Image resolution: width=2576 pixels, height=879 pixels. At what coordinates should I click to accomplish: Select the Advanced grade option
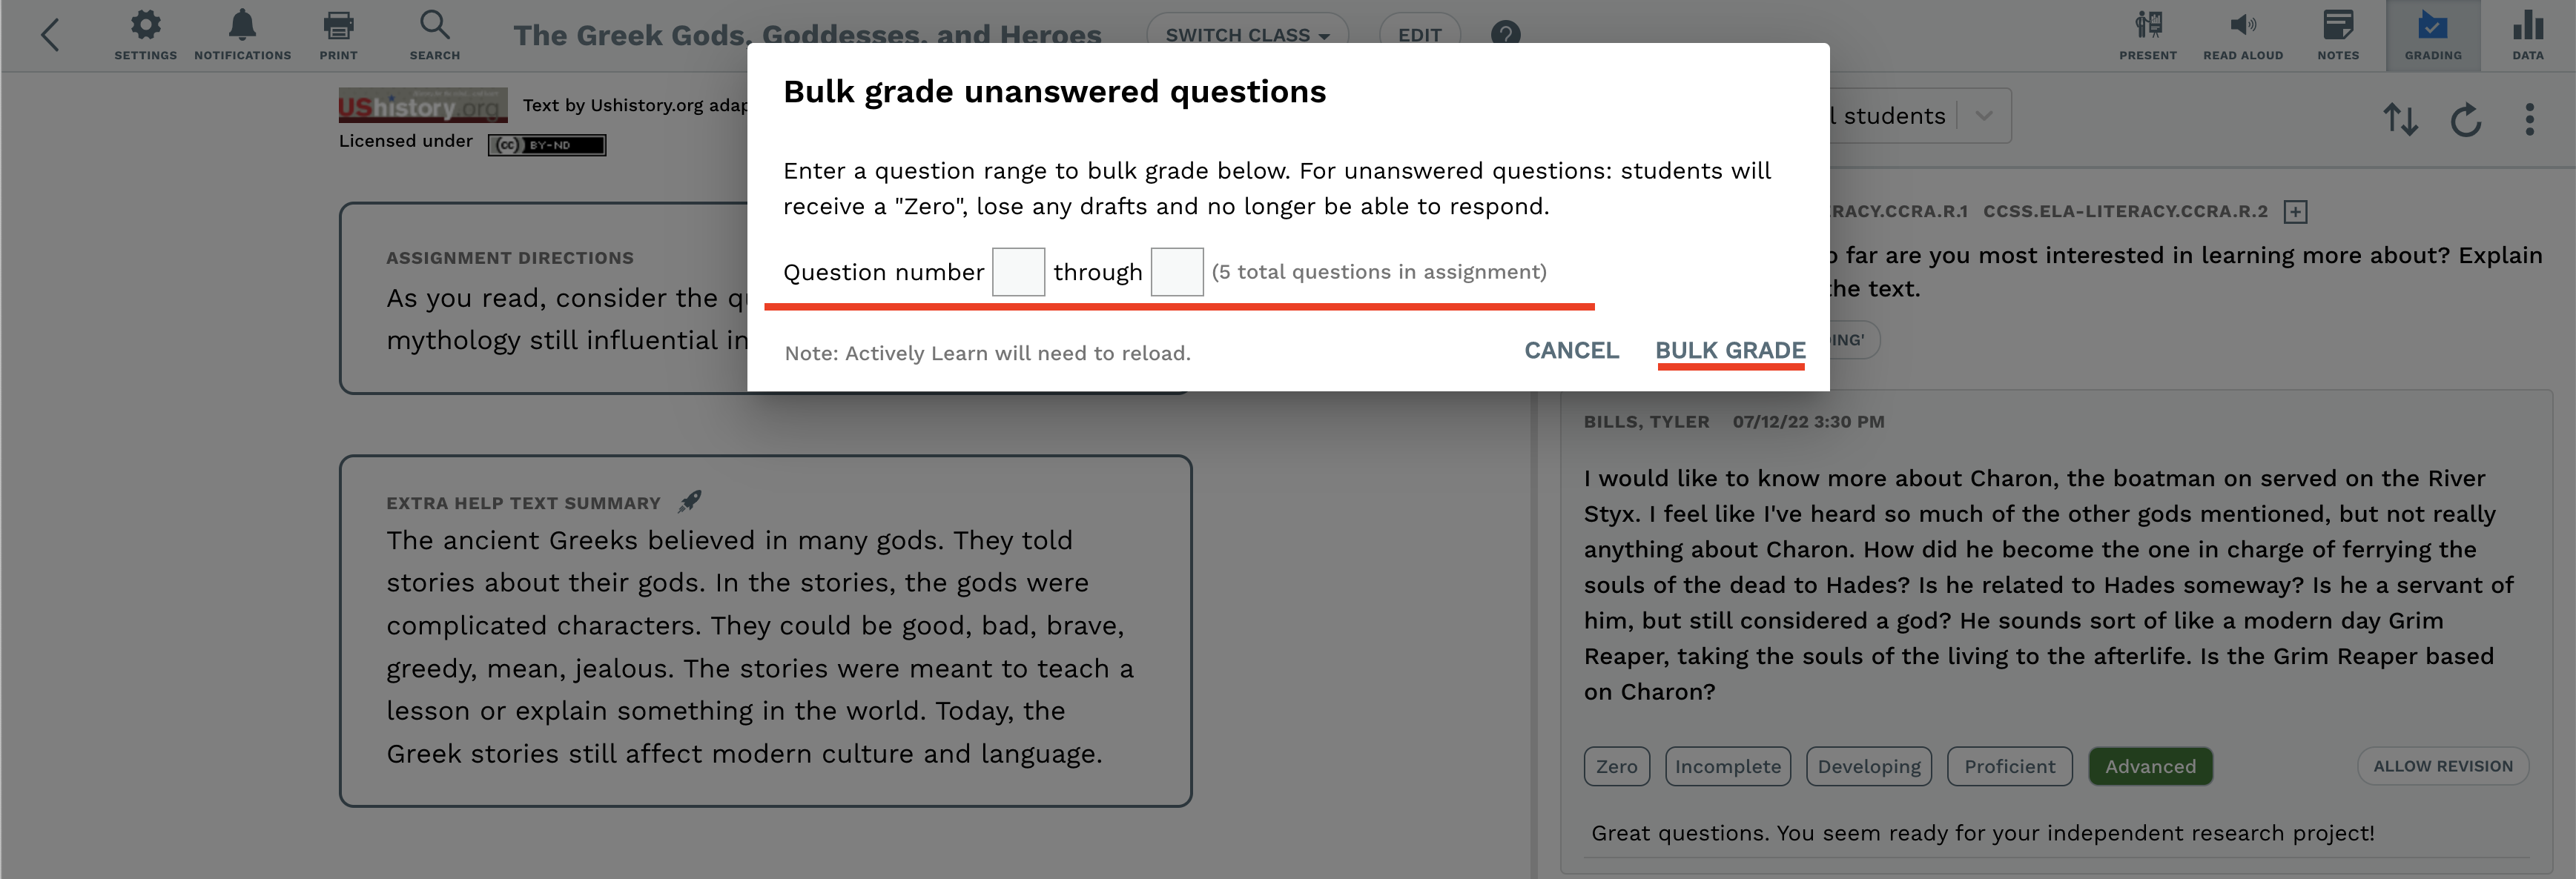2150,766
